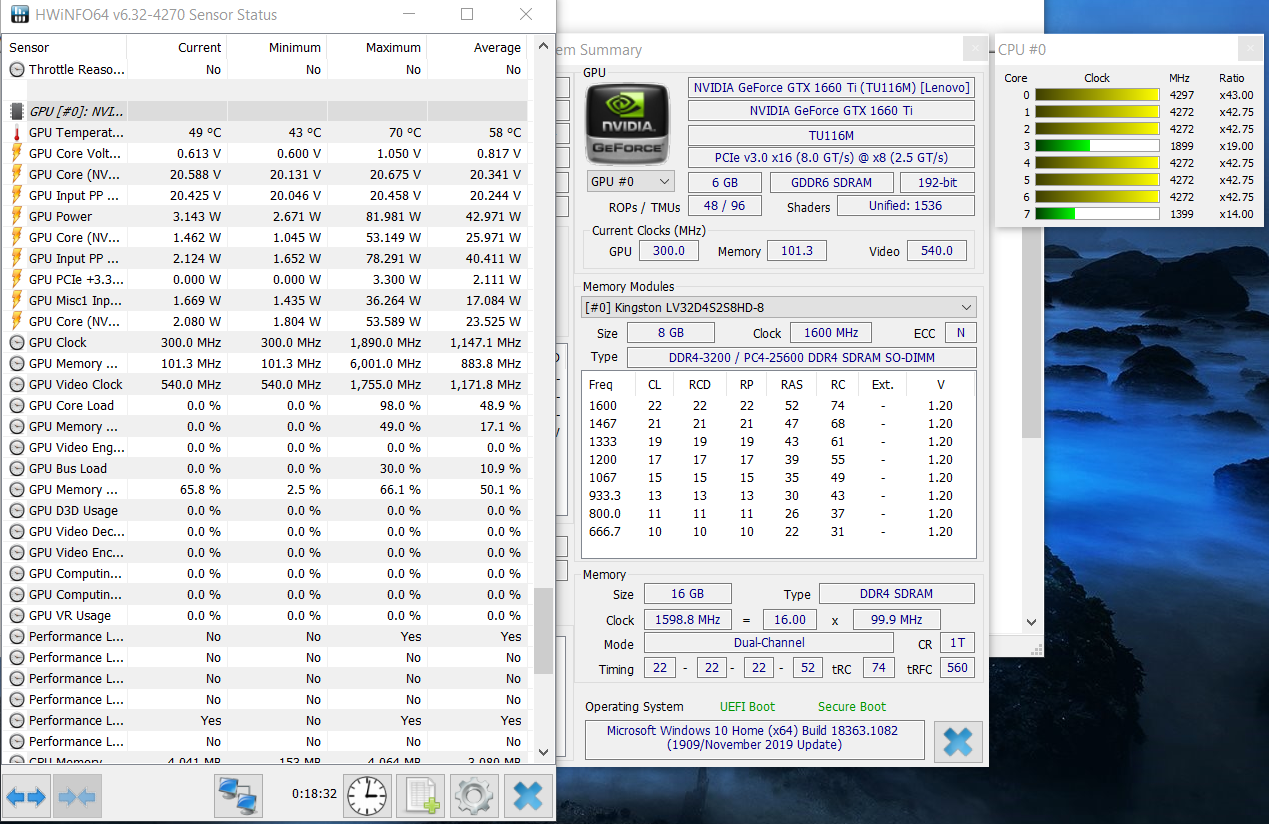Click 'DDR4-3200 / PC4-25600' type field
The height and width of the screenshot is (824, 1269).
click(801, 357)
